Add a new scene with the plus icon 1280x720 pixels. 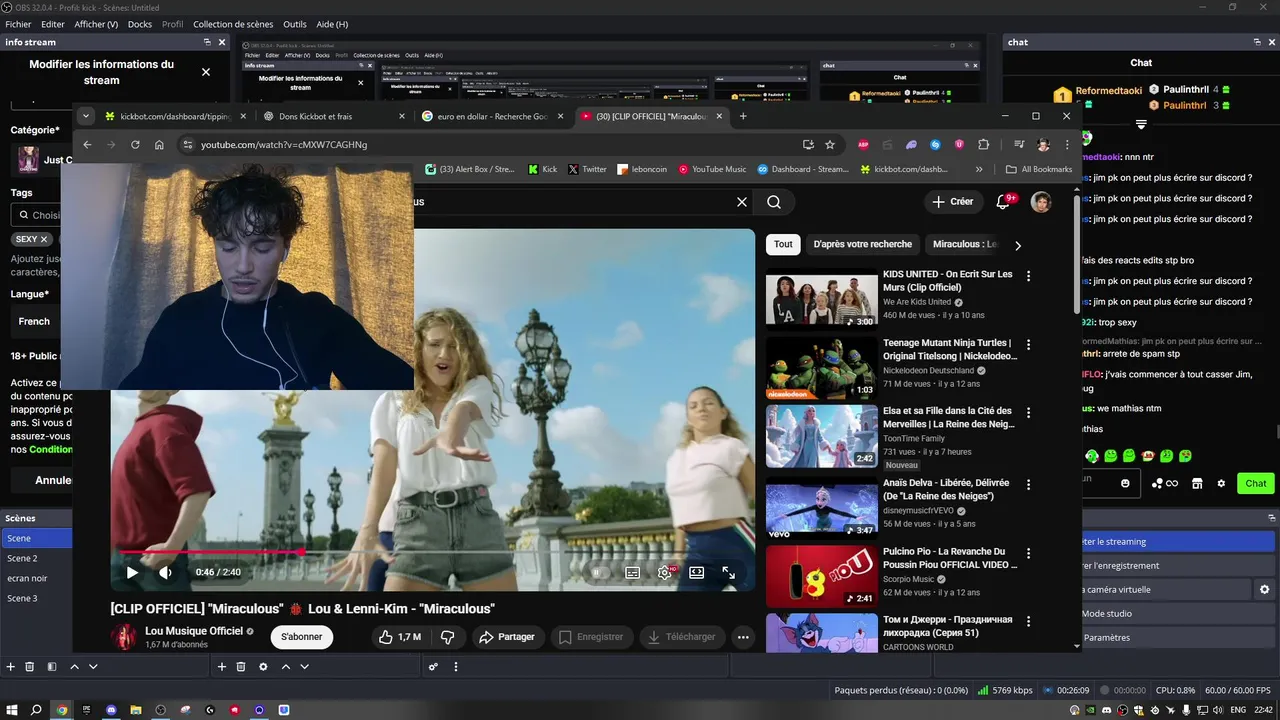click(x=10, y=667)
